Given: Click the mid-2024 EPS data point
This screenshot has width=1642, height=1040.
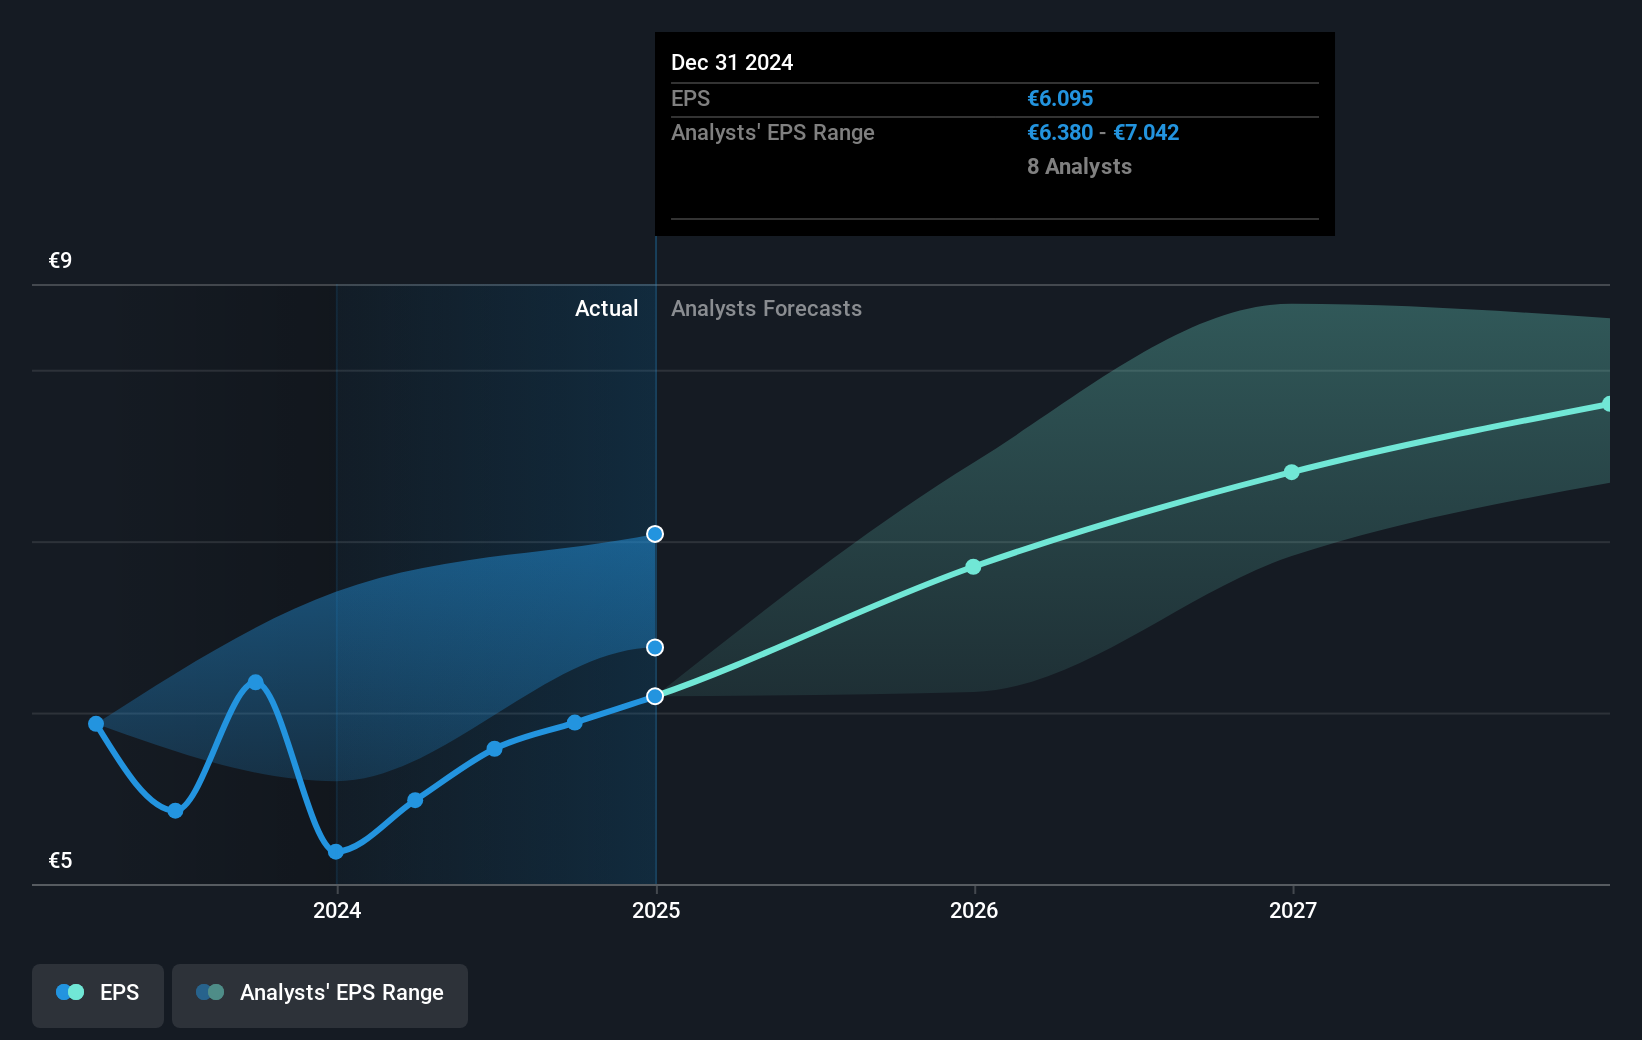Looking at the screenshot, I should click(495, 749).
